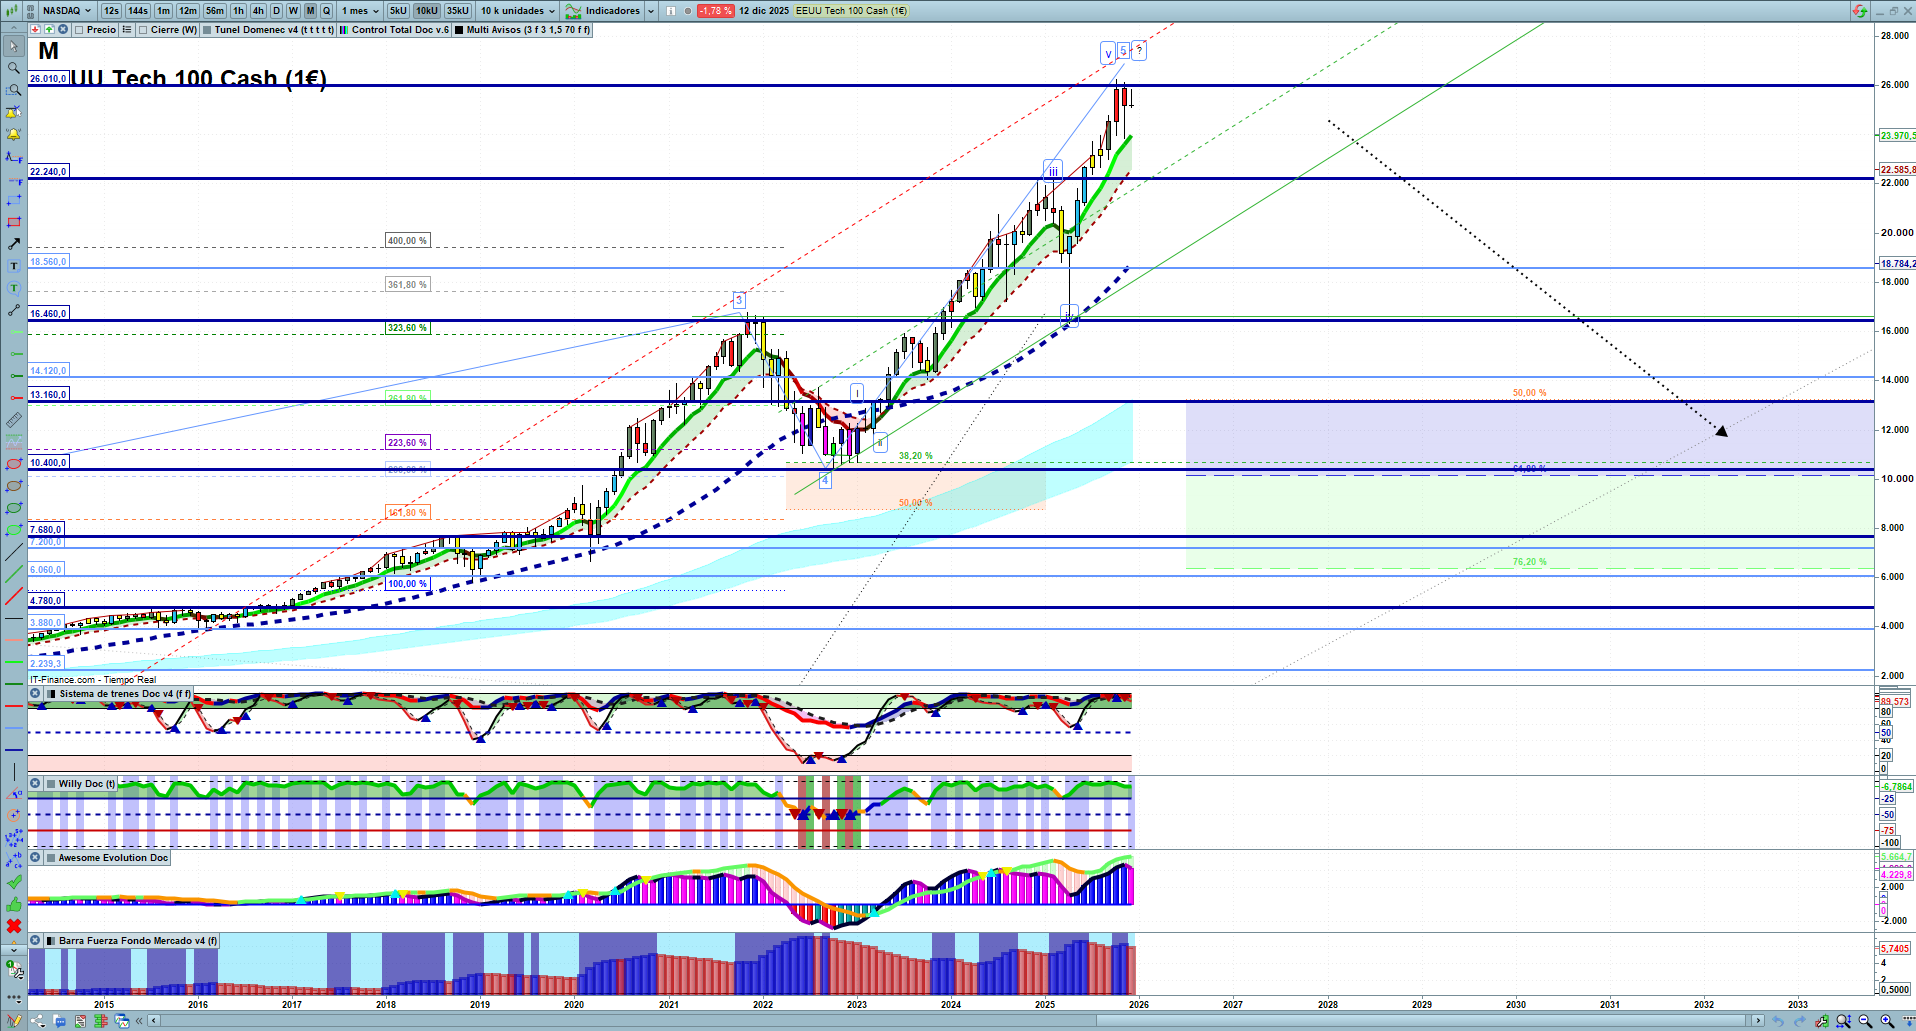Pick the ruler measurement tool
This screenshot has height=1031, width=1916.
tap(14, 420)
